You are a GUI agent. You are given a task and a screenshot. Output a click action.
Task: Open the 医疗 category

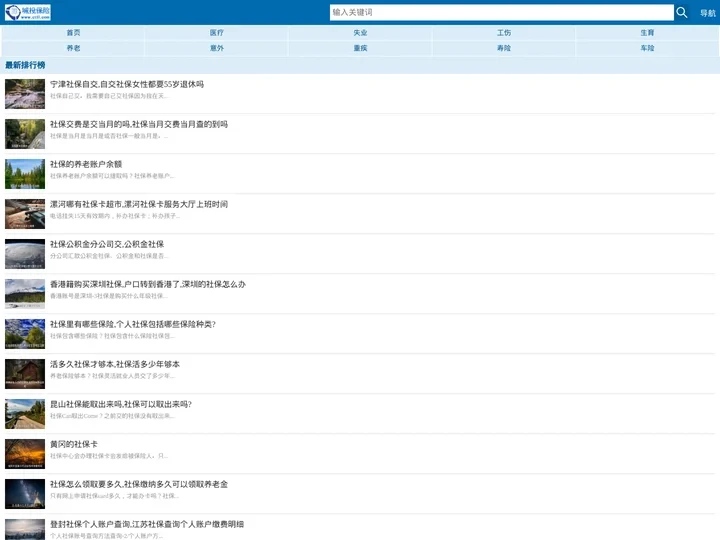click(217, 33)
